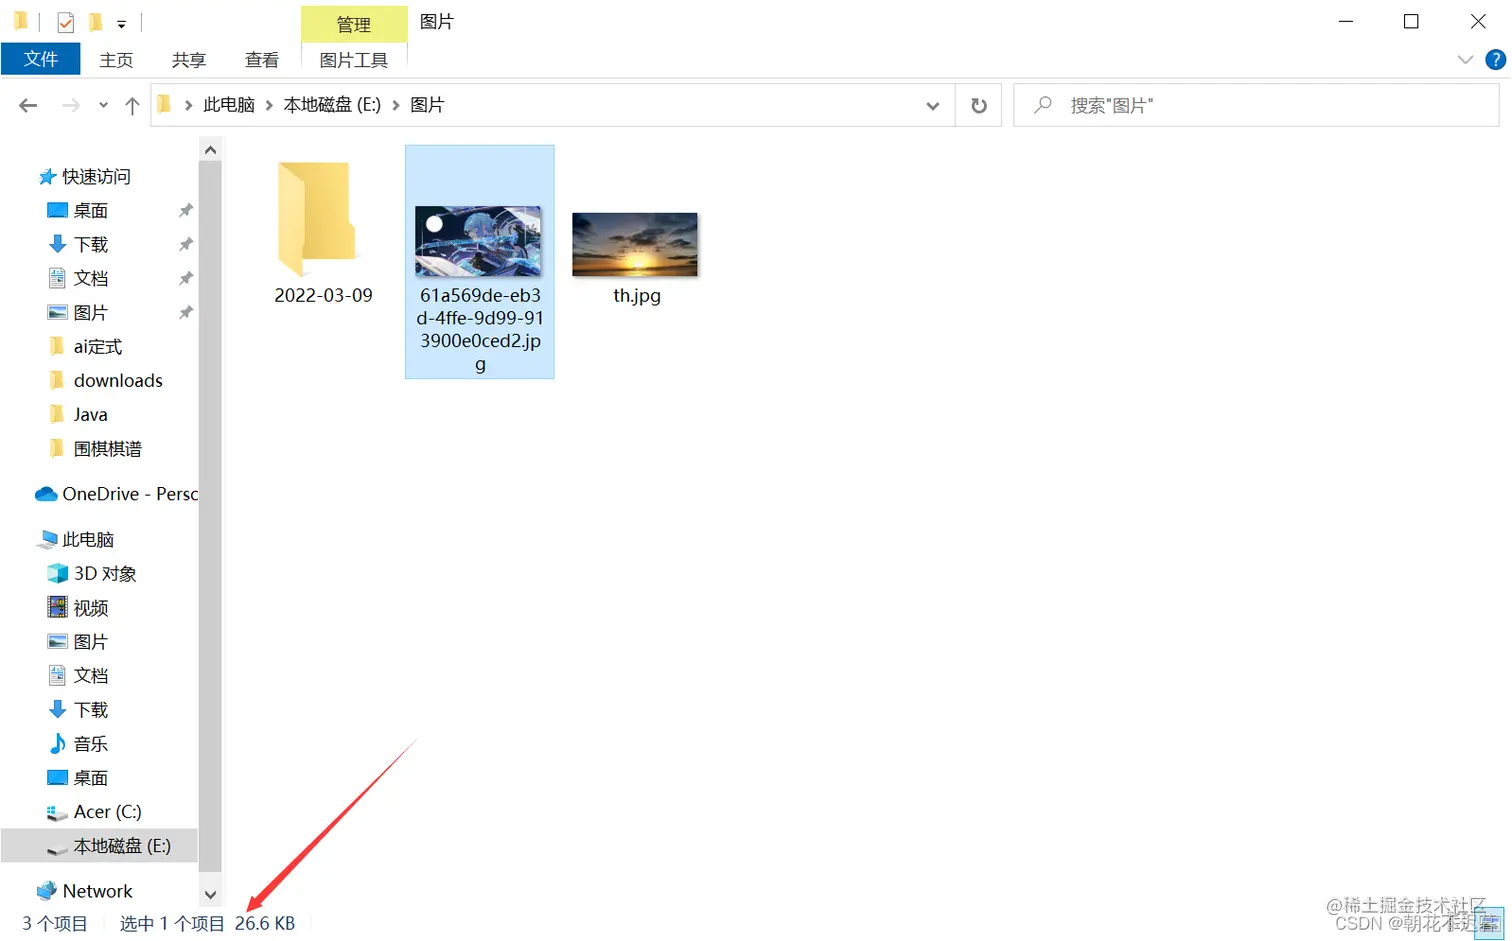
Task: Click the Properties quick access toolbar icon
Action: click(x=65, y=22)
